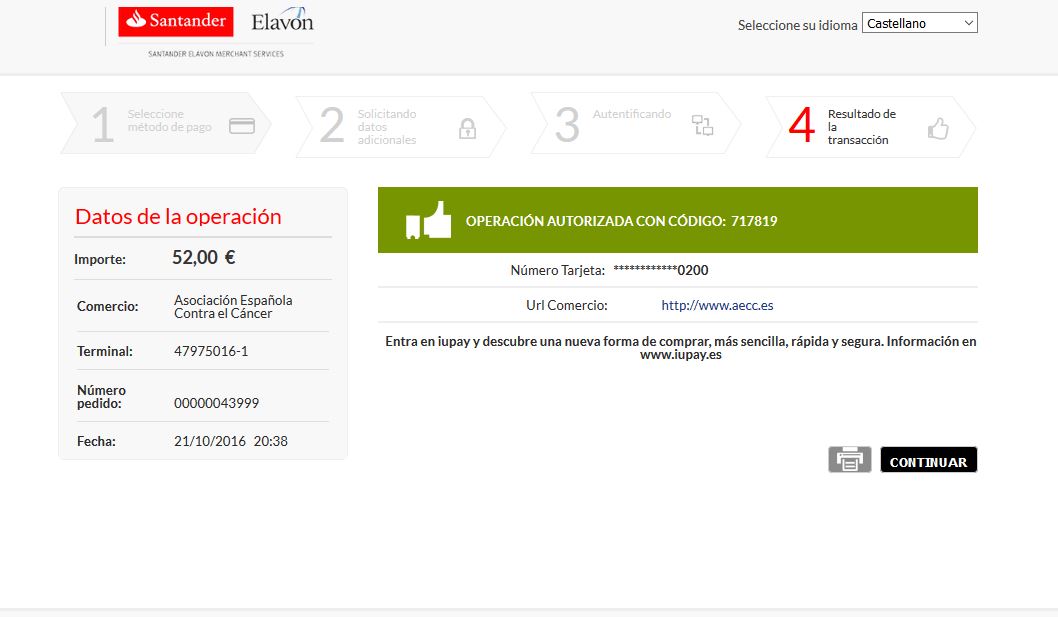
Task: Open the http://www.aecc.es merchant link
Action: pos(717,305)
